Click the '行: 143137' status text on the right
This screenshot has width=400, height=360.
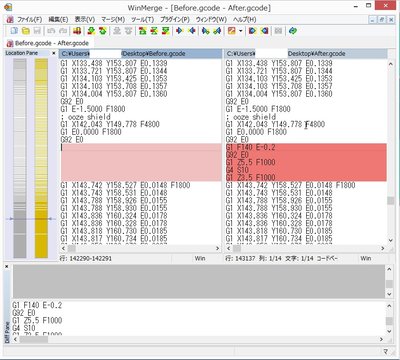click(x=240, y=258)
